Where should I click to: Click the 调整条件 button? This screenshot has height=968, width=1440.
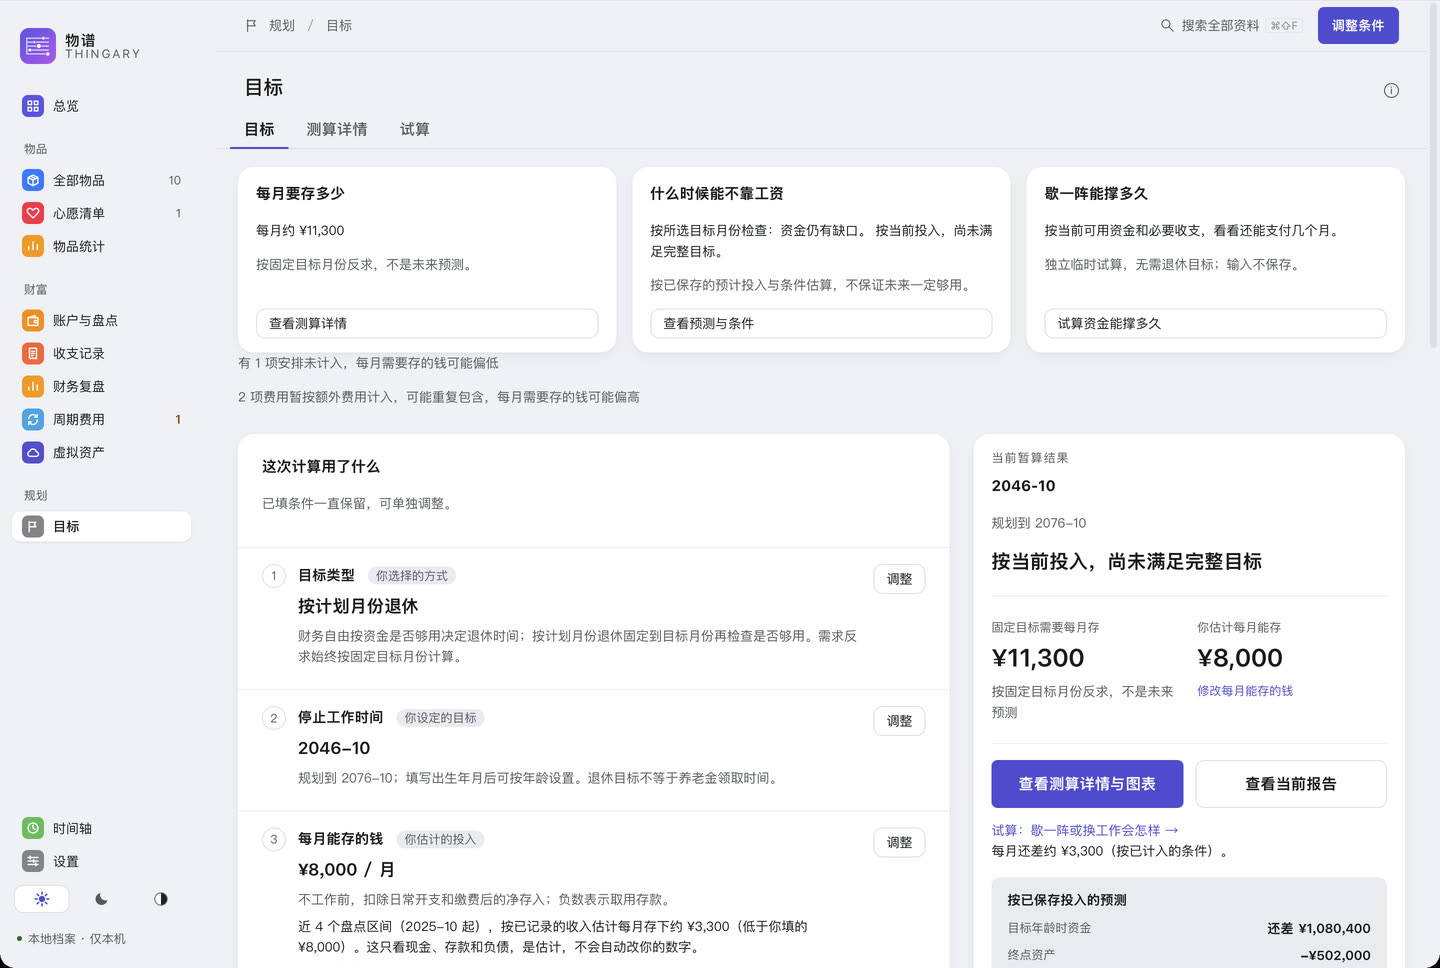click(x=1358, y=26)
